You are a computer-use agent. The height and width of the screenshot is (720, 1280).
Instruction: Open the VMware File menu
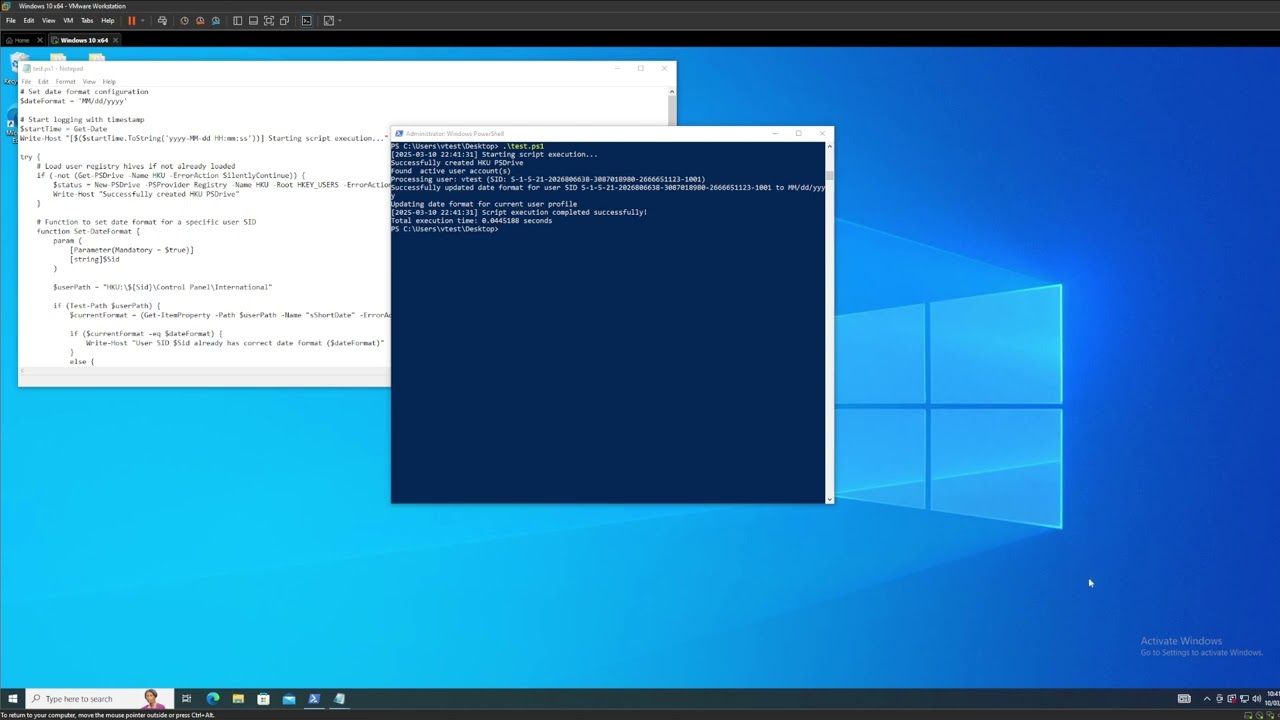tap(11, 20)
